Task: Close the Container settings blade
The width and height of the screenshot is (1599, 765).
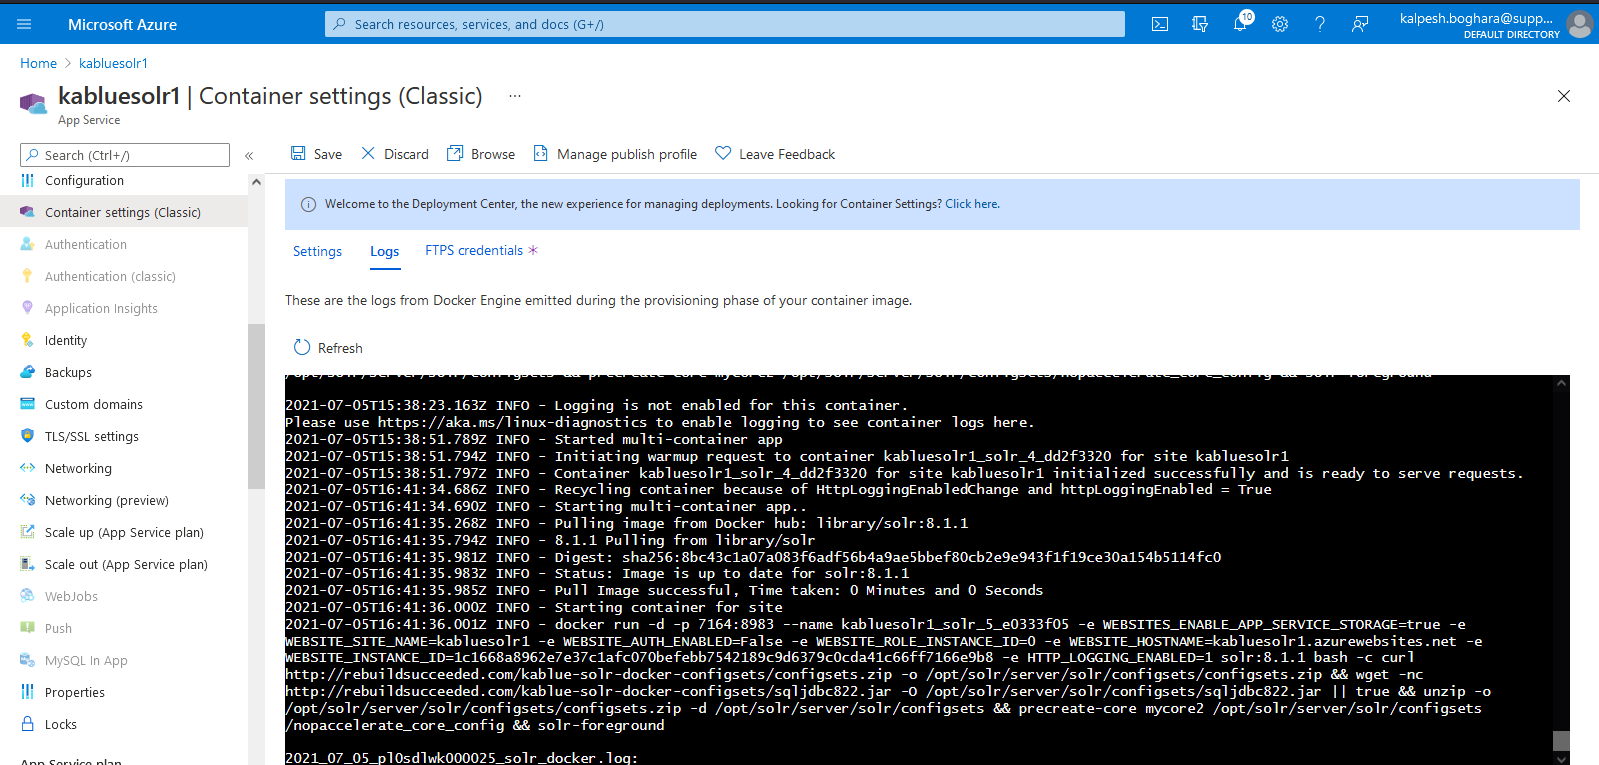Action: (x=1564, y=96)
